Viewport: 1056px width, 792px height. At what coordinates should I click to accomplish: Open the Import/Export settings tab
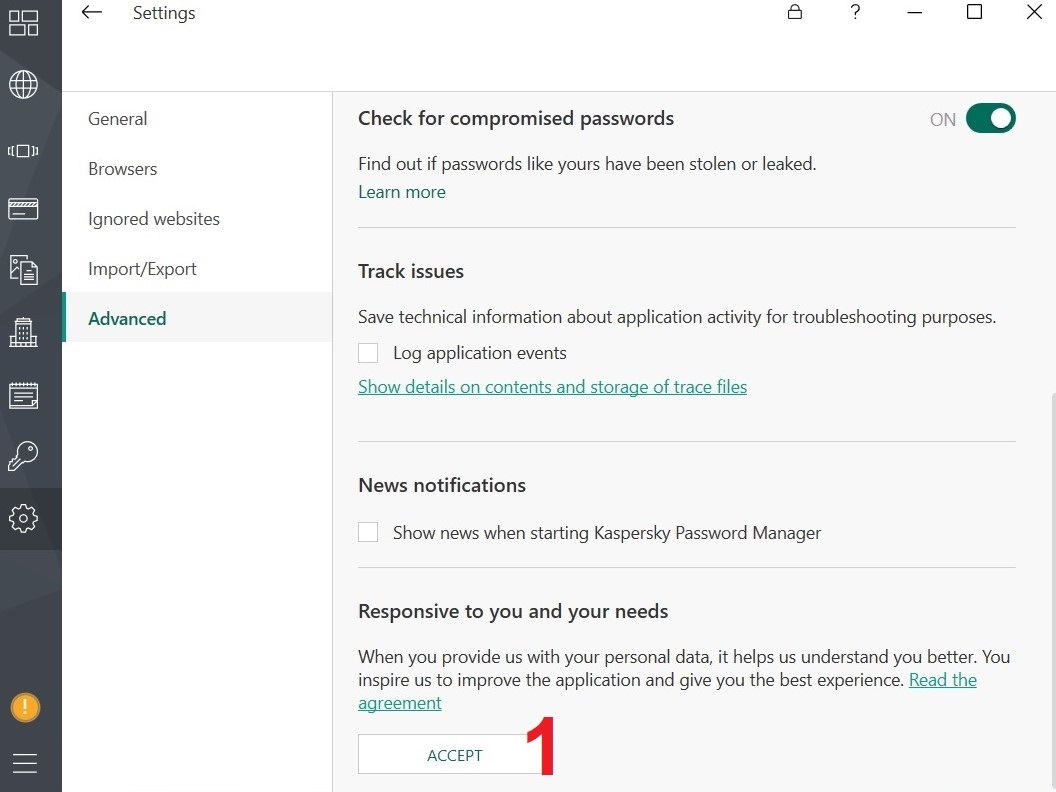pos(142,269)
